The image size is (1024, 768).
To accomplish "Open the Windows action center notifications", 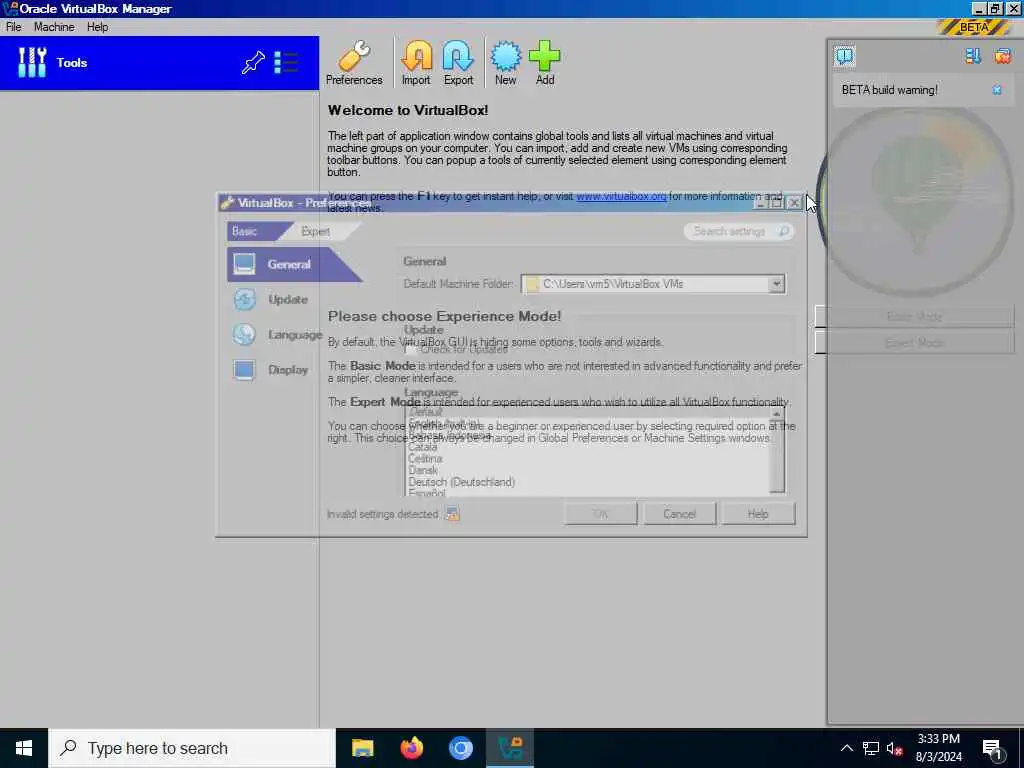I will (x=992, y=750).
